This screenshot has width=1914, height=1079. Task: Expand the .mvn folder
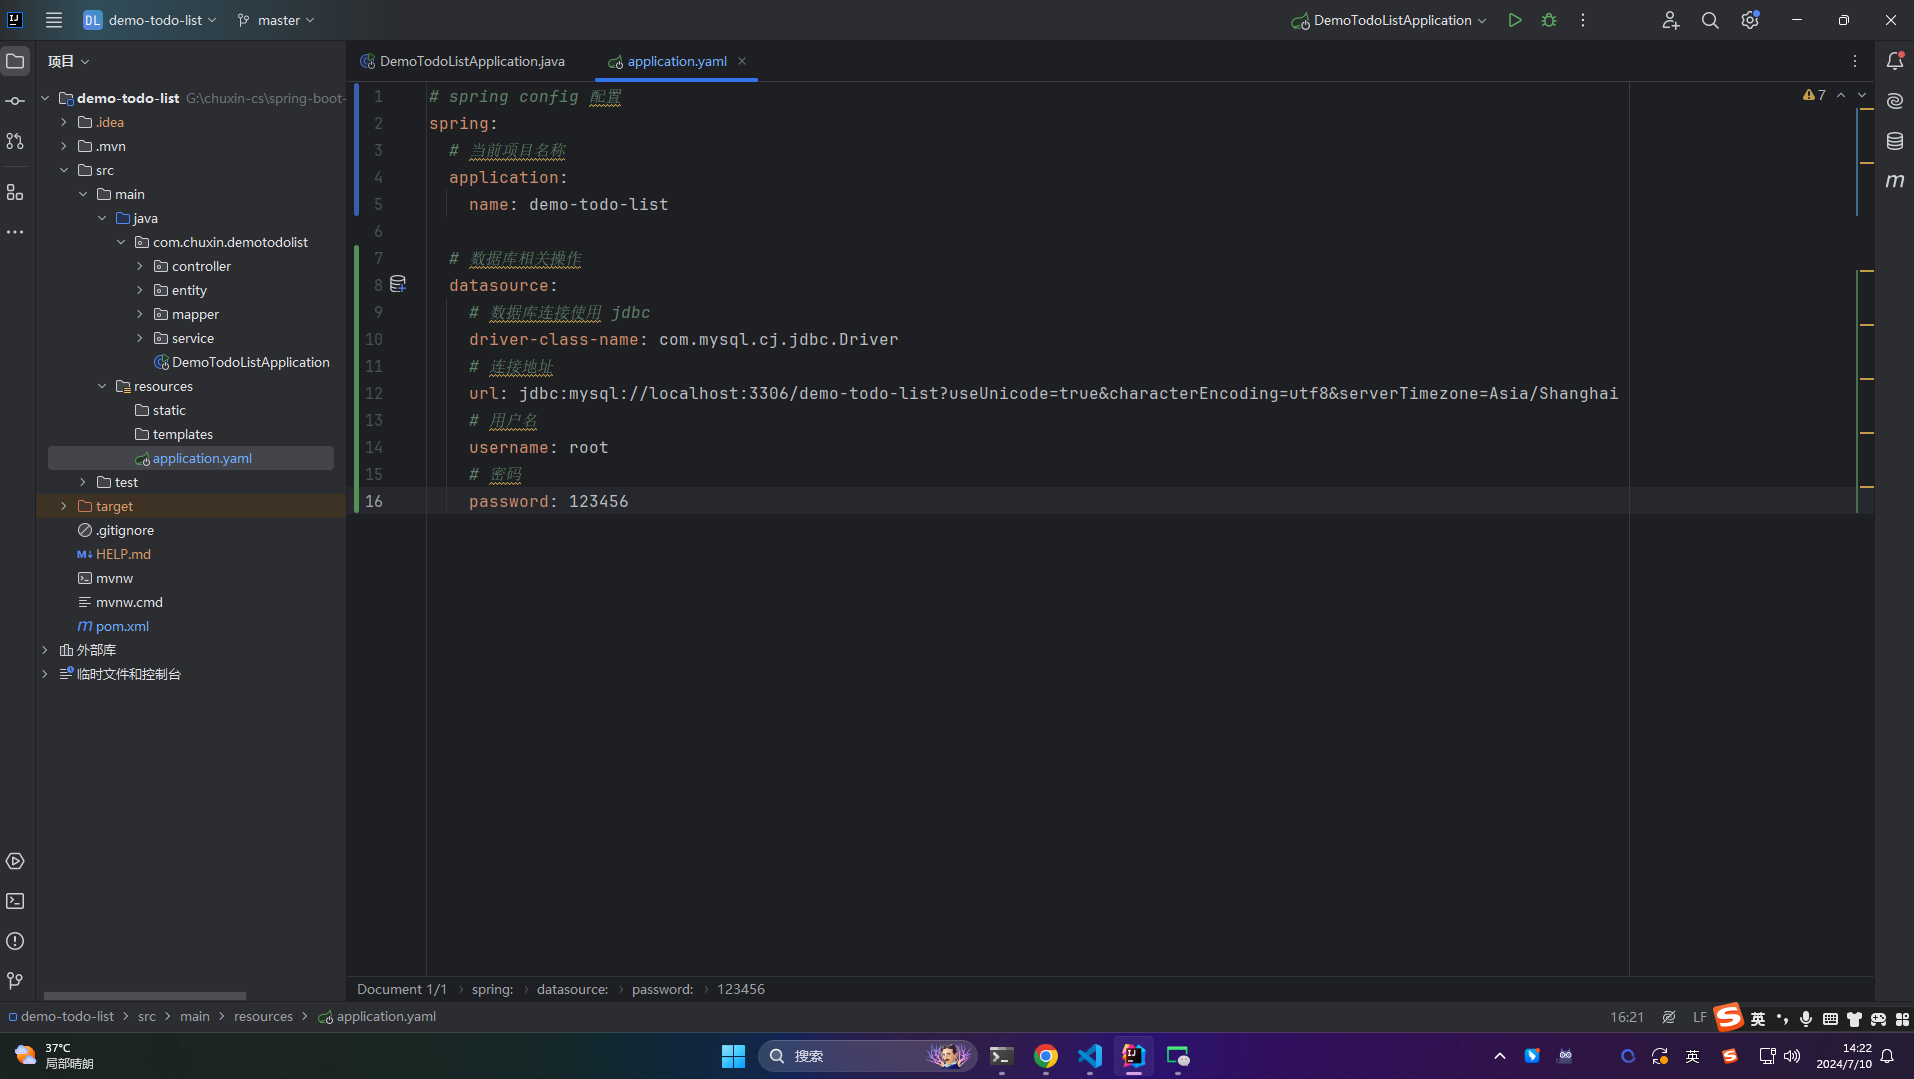[x=64, y=146]
